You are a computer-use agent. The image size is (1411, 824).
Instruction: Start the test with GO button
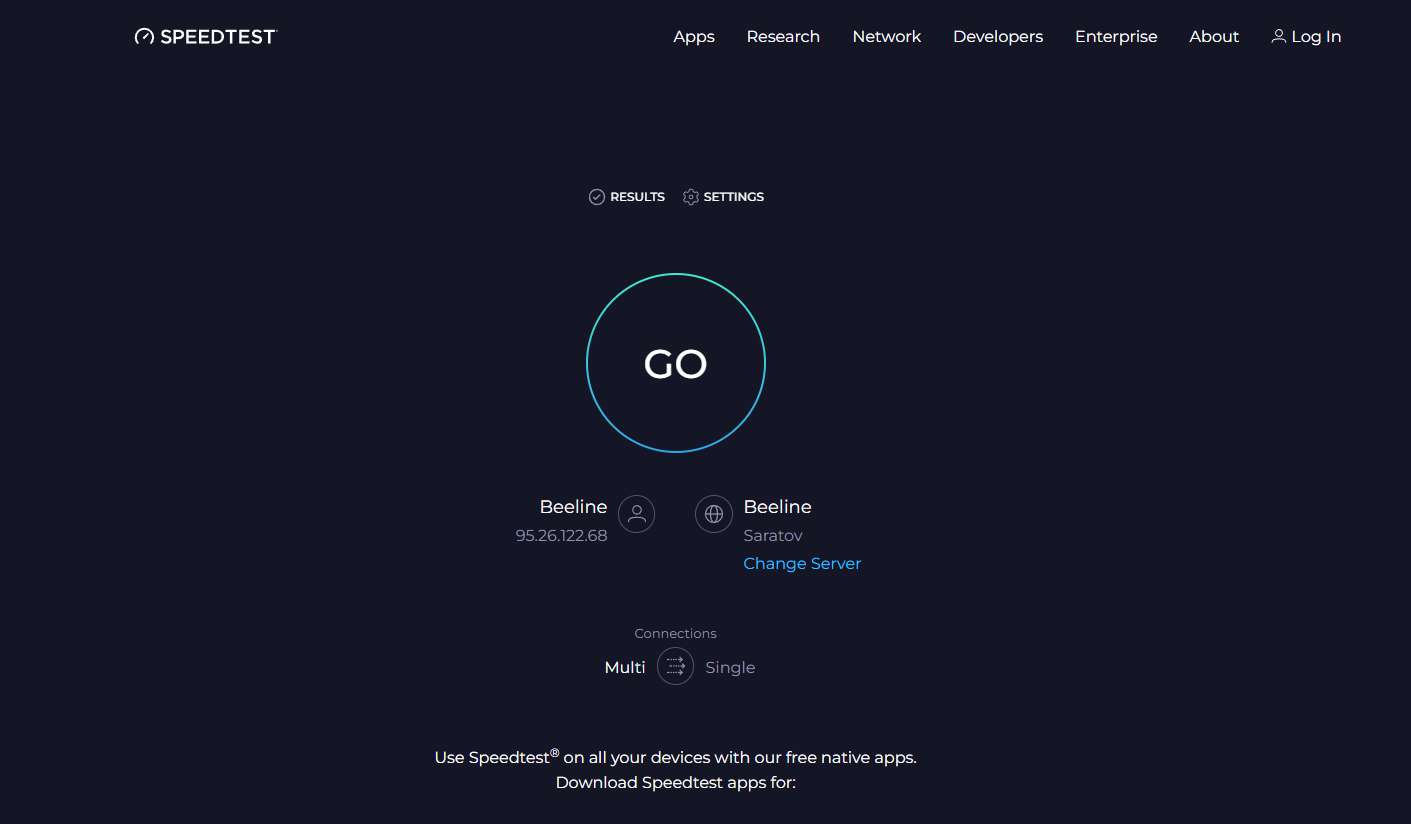(x=676, y=363)
